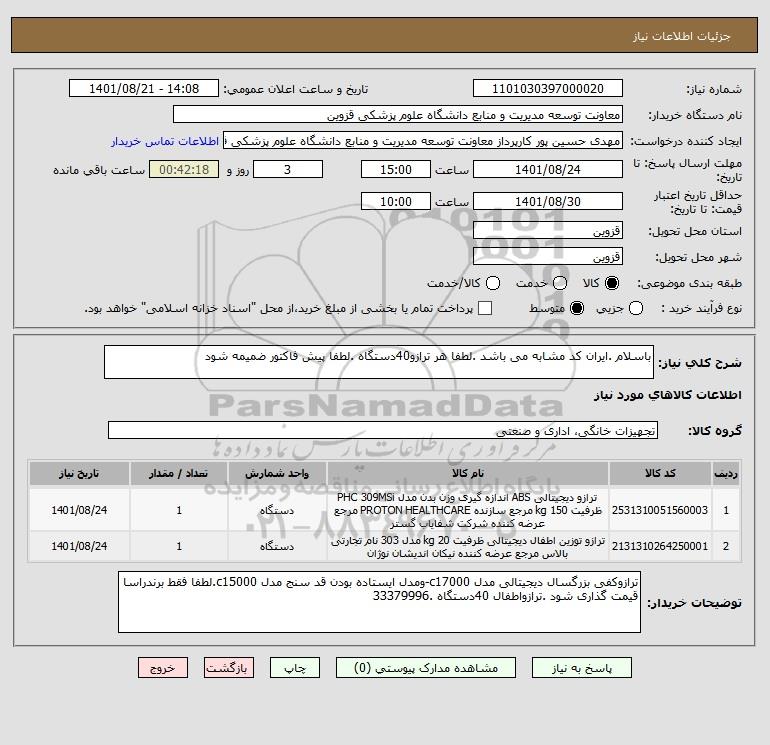Click the deadline hour 15:00 field

click(396, 169)
